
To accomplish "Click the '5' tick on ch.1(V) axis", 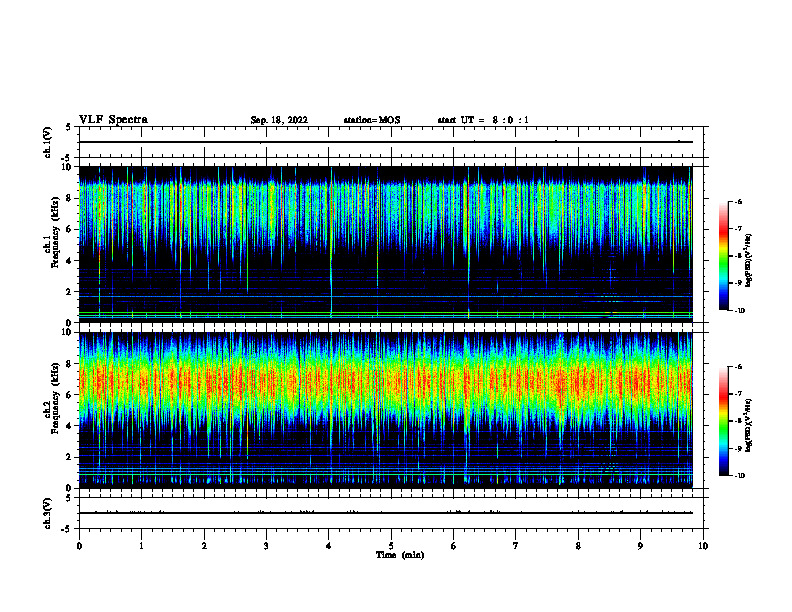I will 69,127.
